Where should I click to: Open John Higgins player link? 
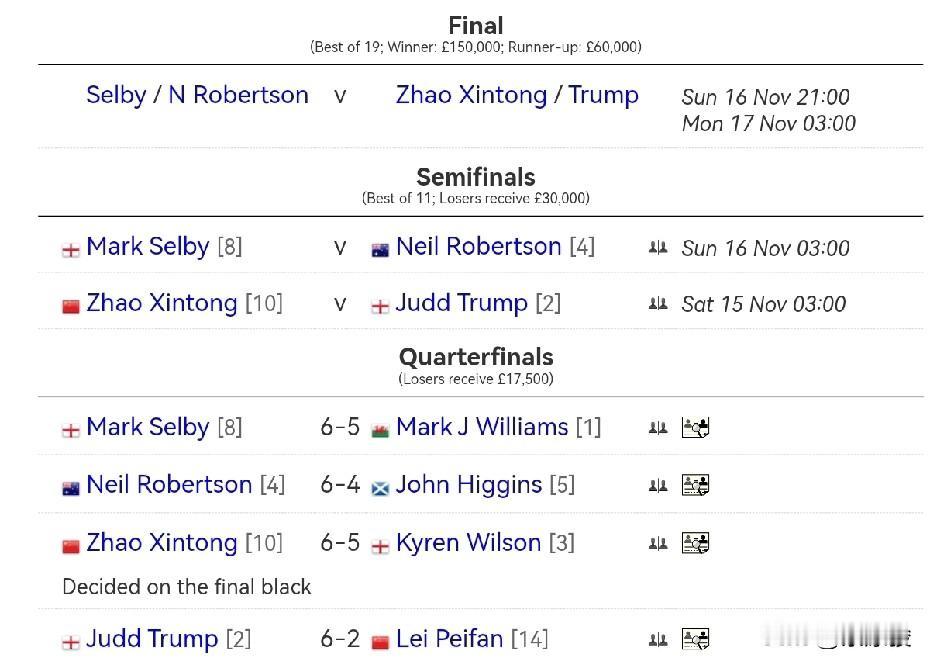469,485
